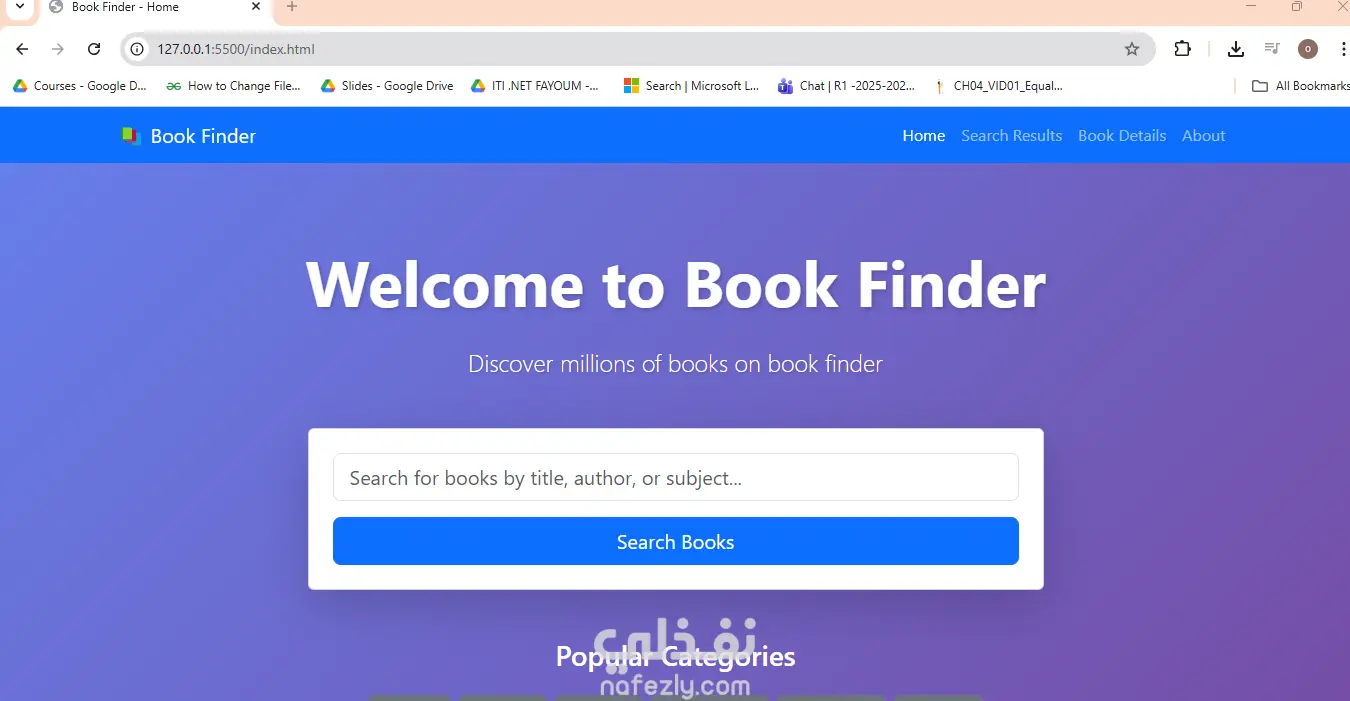
Task: Close the Book Finder - Home tab
Action: tap(256, 7)
